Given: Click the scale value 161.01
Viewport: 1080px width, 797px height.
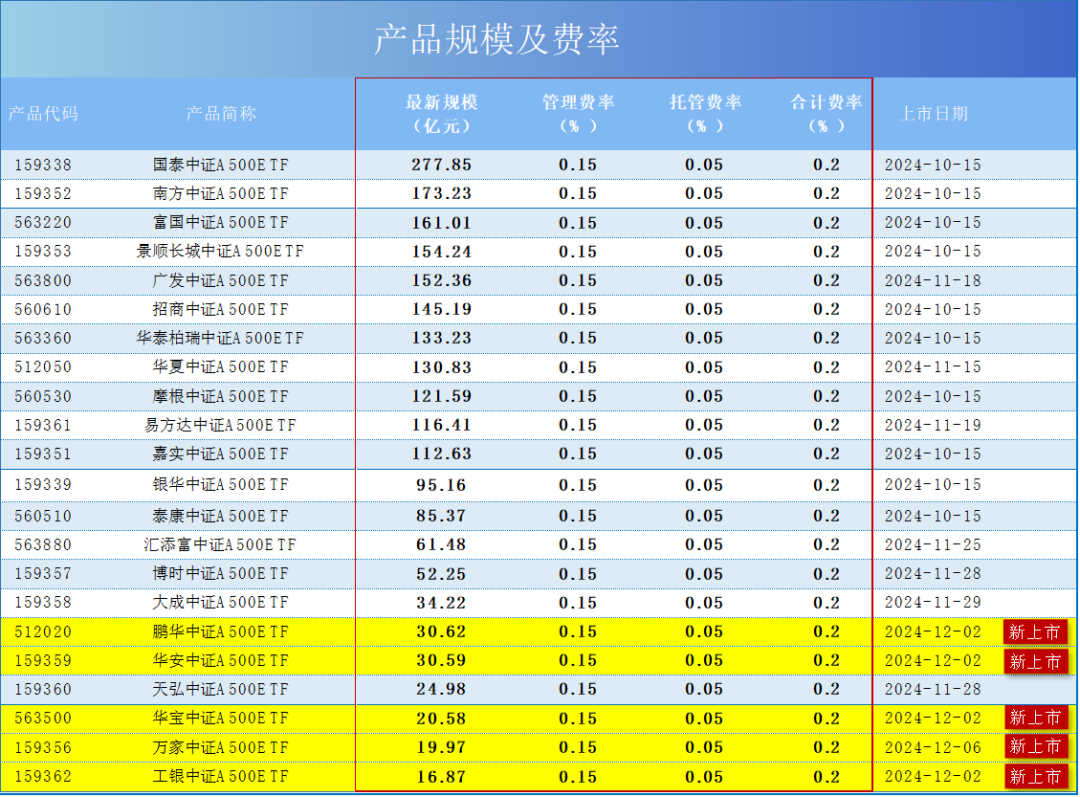Looking at the screenshot, I should click(442, 223).
